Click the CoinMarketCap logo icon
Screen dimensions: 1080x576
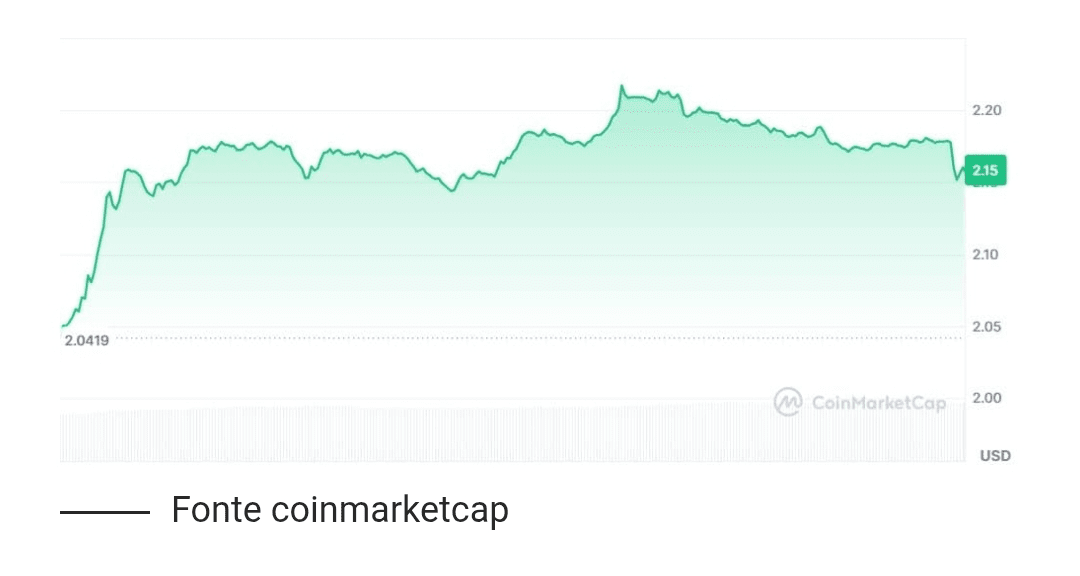point(788,402)
